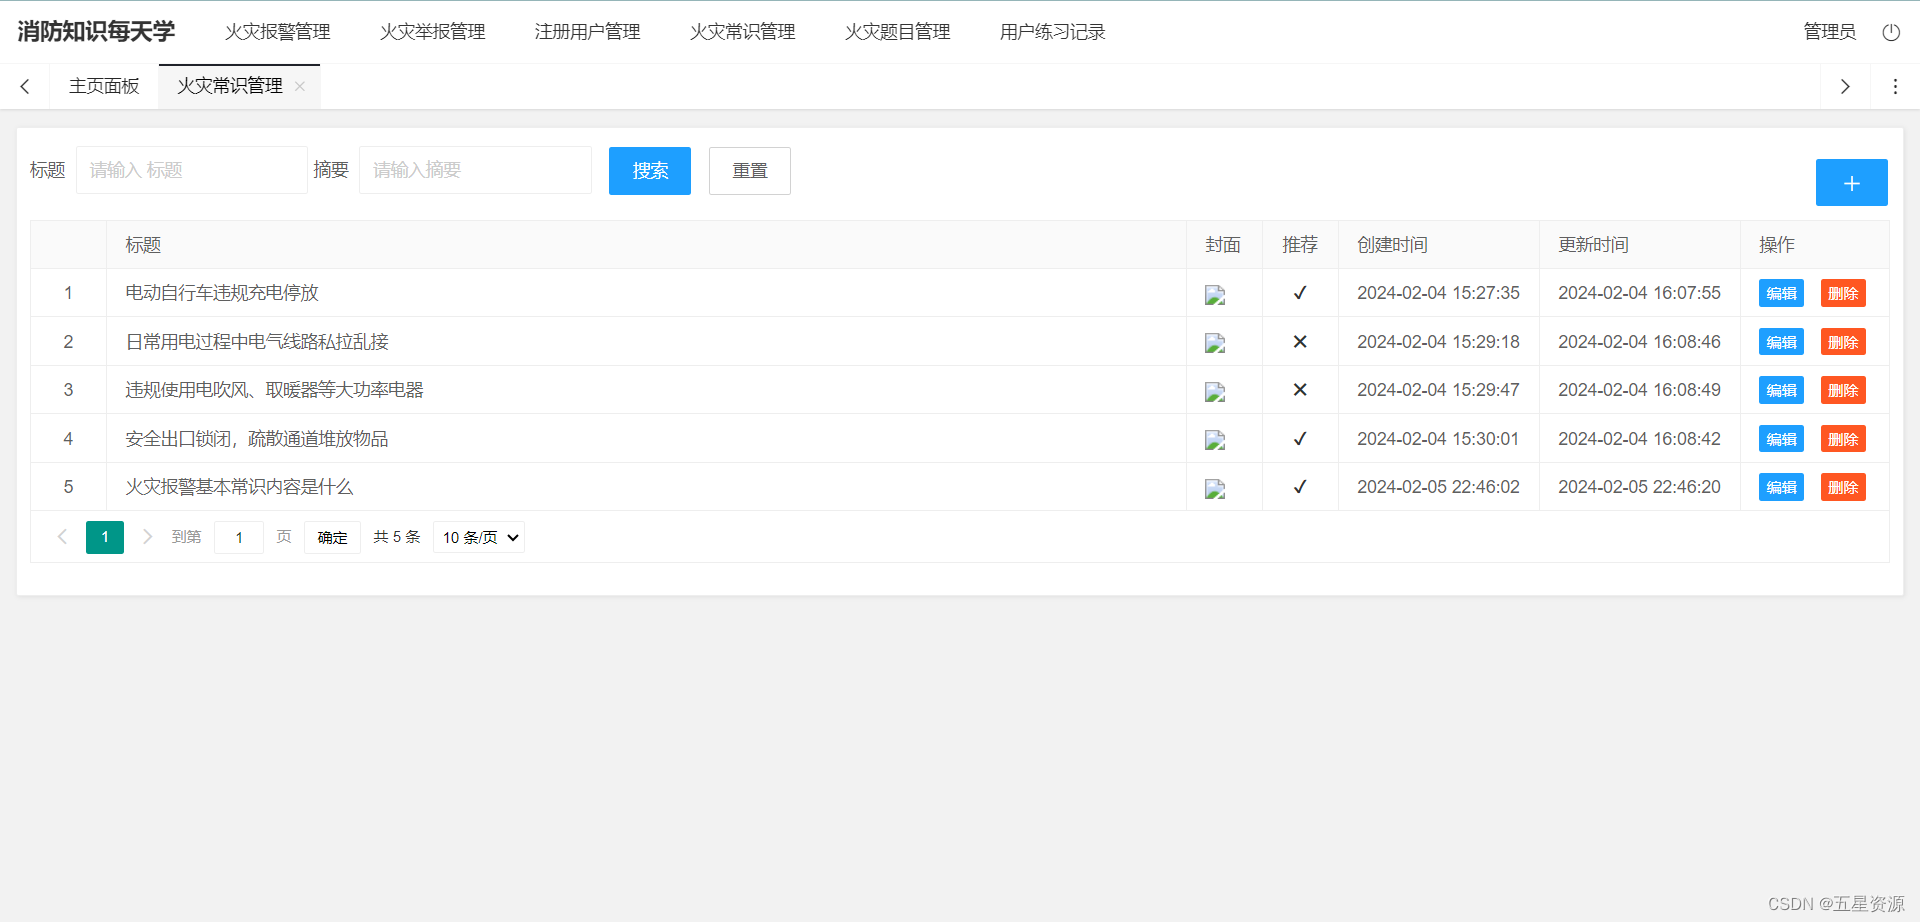The height and width of the screenshot is (922, 1920).
Task: Edit the 日常用电过程中电气线路私拉乱接 row
Action: click(x=1781, y=342)
